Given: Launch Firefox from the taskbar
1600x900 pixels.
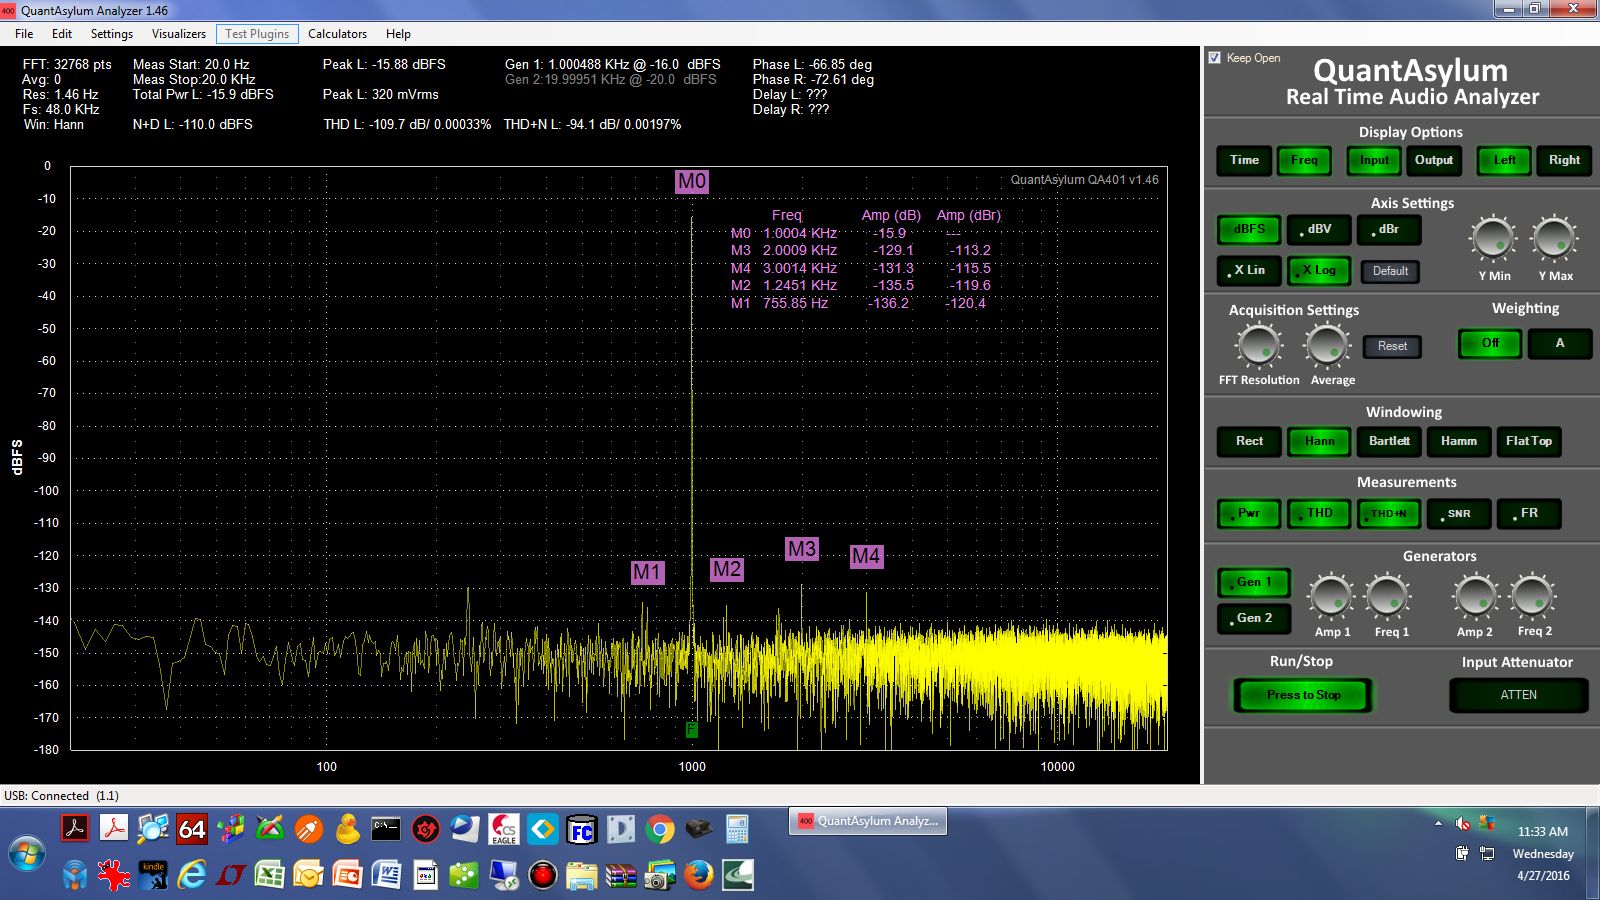Looking at the screenshot, I should pyautogui.click(x=699, y=875).
